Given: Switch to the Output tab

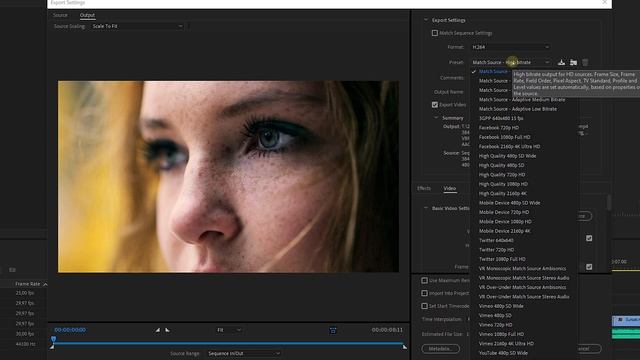Looking at the screenshot, I should (87, 15).
